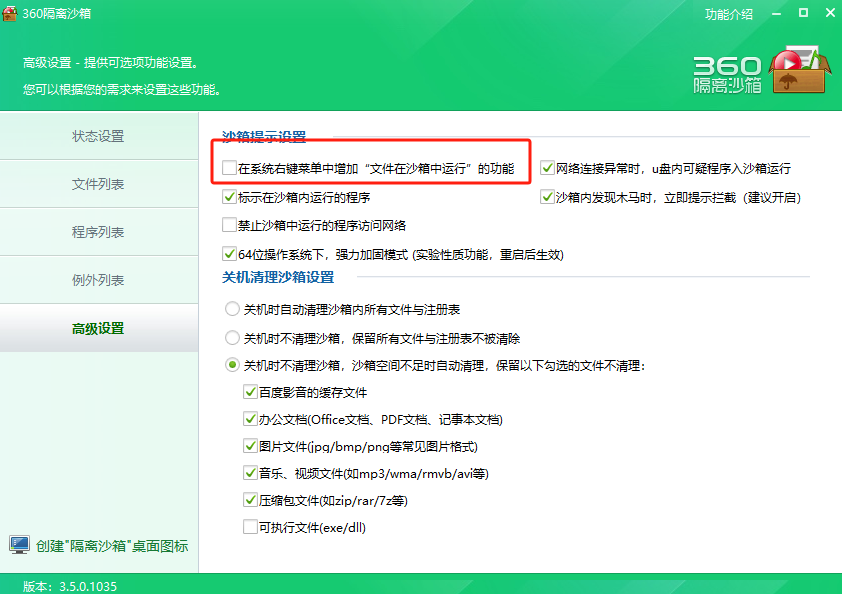Select 关机时自动清理沙箱内所有文件与注册表 radio option

[233, 310]
